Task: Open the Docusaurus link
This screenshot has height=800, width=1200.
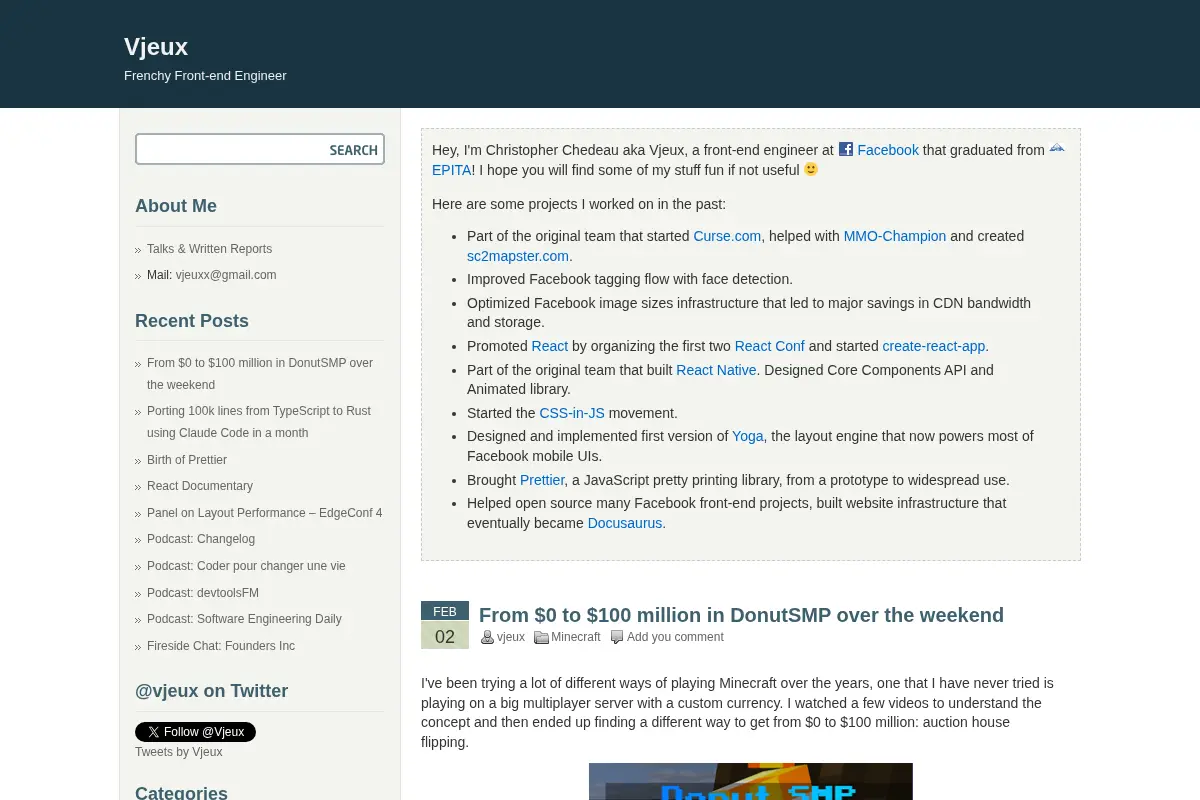Action: tap(625, 523)
